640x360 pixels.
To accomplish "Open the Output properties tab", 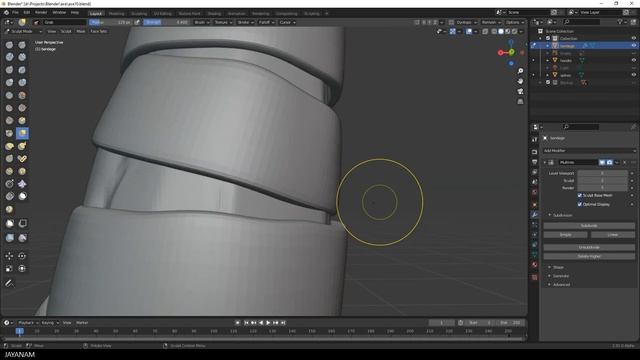I will (535, 162).
